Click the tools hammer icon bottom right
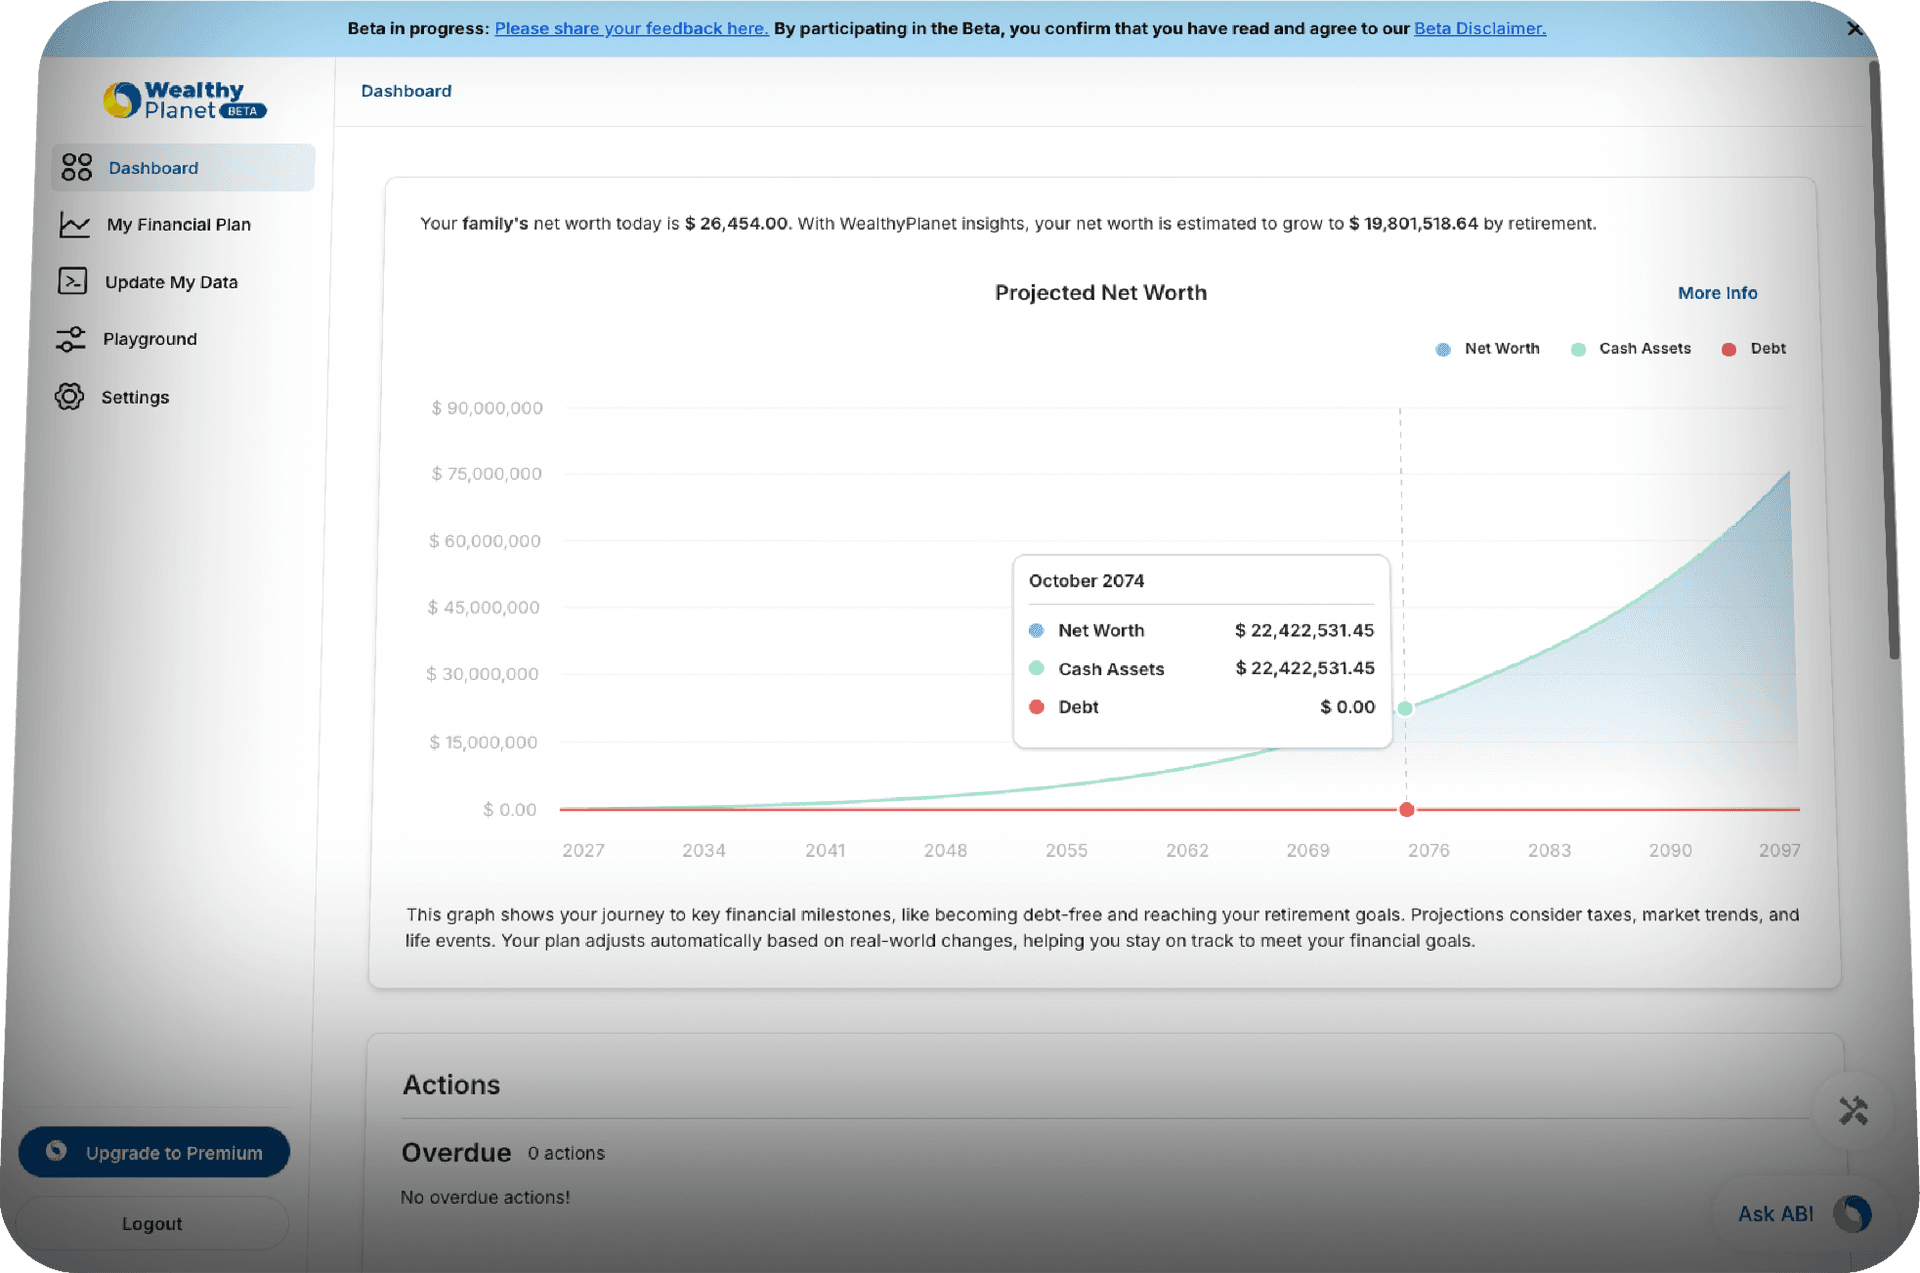 (1853, 1110)
